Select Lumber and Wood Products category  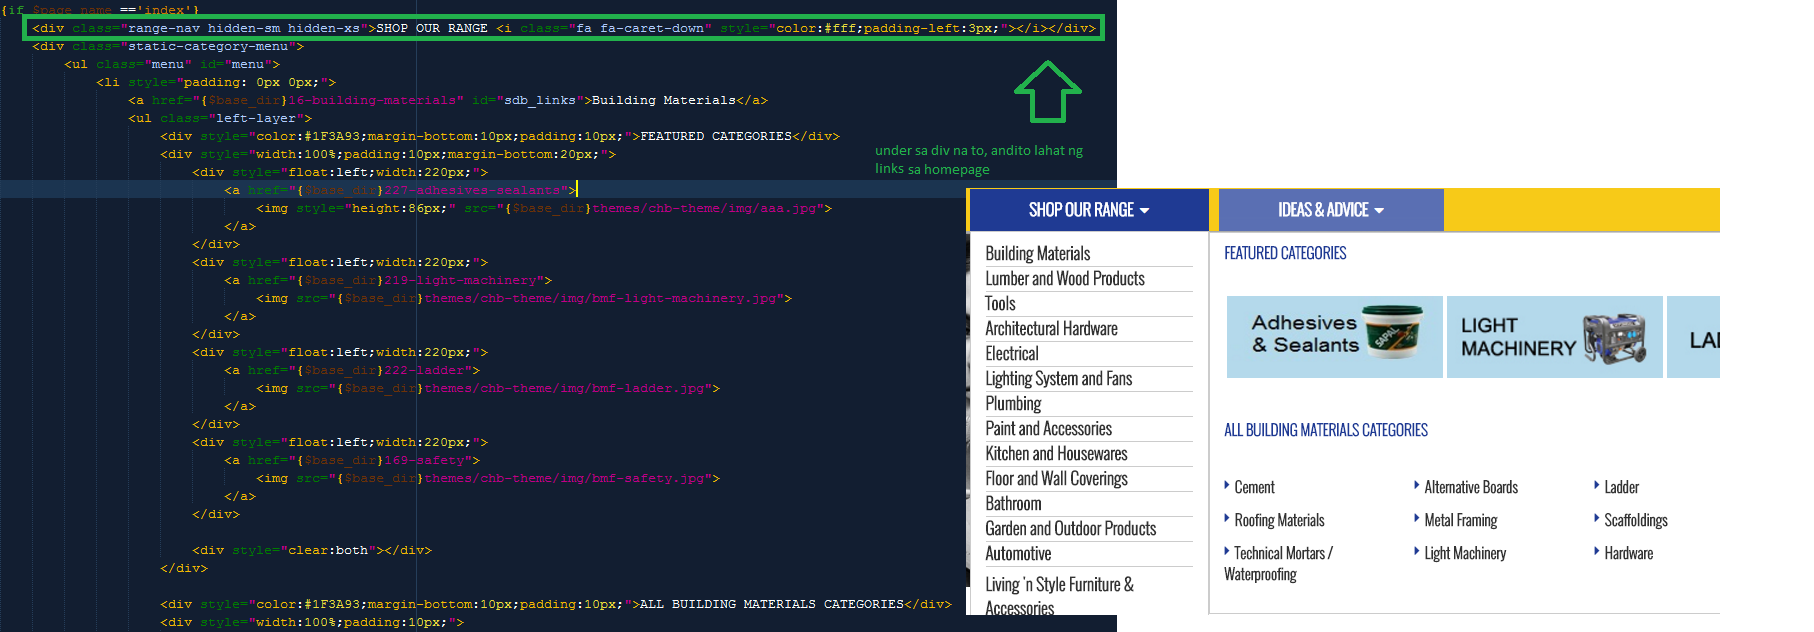1065,279
